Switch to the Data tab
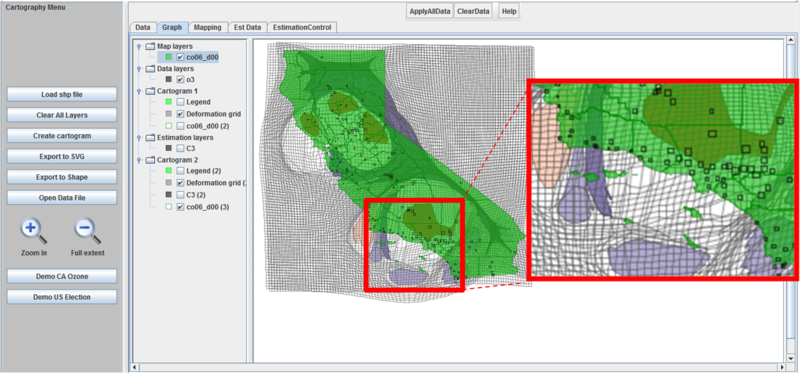Viewport: 800px width, 373px height. click(143, 28)
